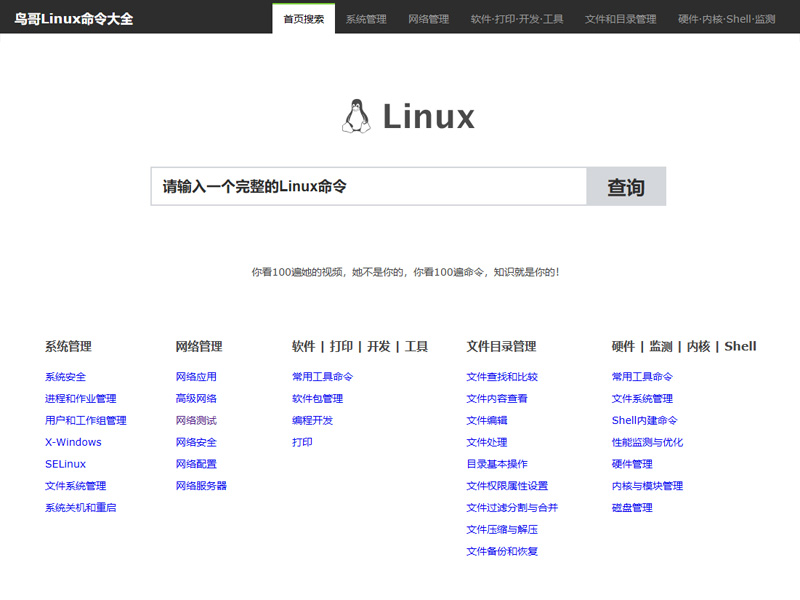Open the 软件包管理 link
This screenshot has height=600, width=800.
click(x=317, y=399)
